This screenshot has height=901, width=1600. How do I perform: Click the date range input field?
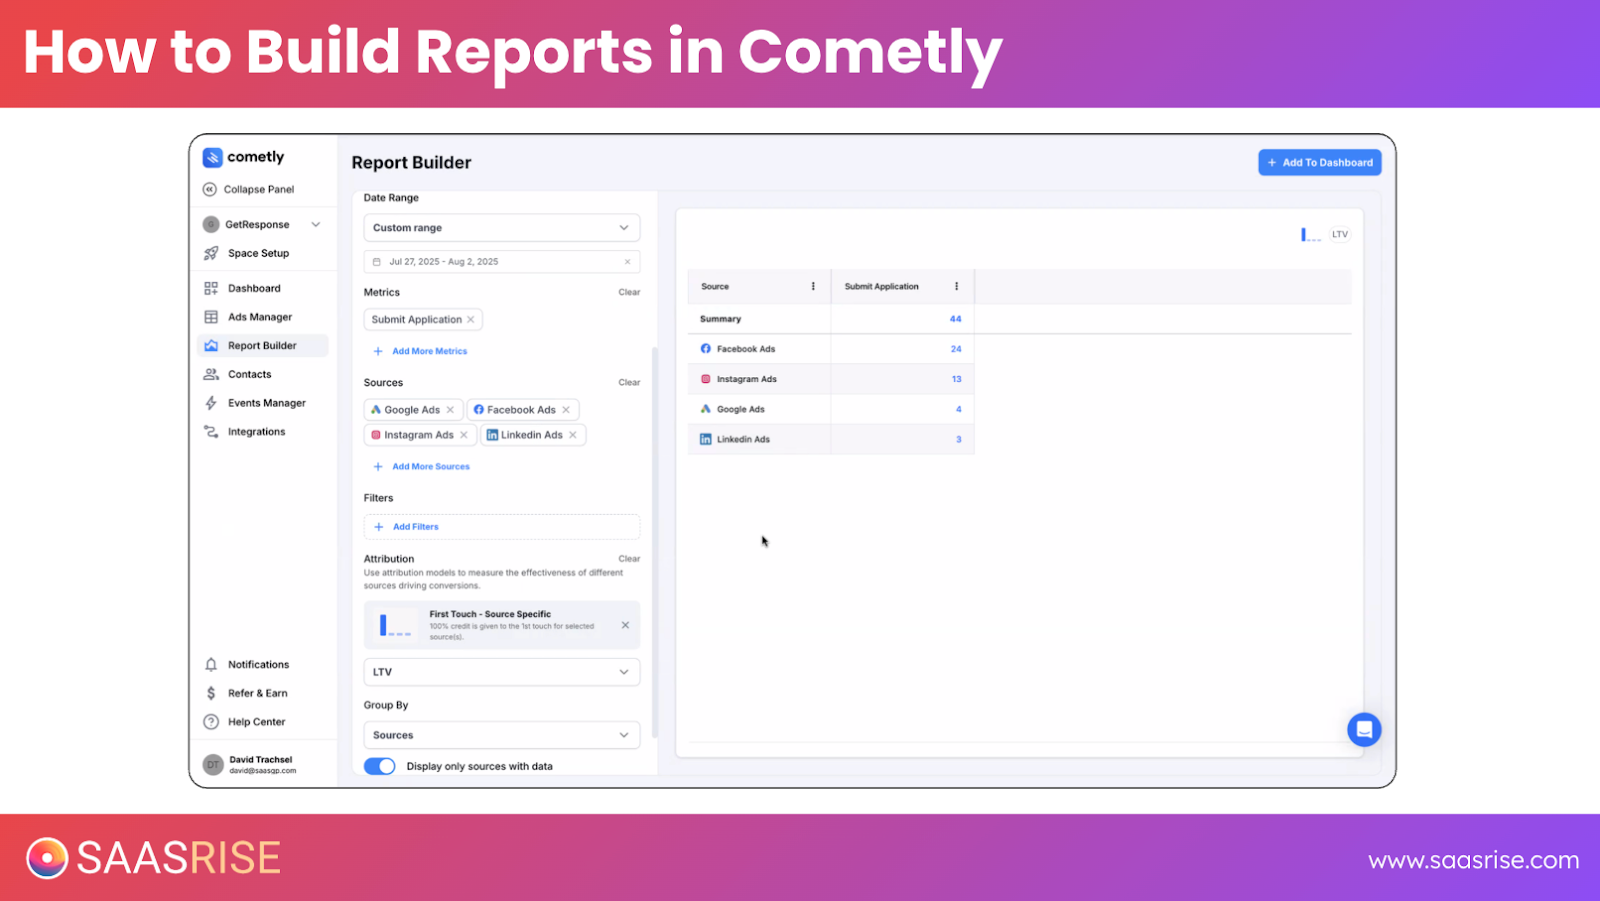[502, 262]
